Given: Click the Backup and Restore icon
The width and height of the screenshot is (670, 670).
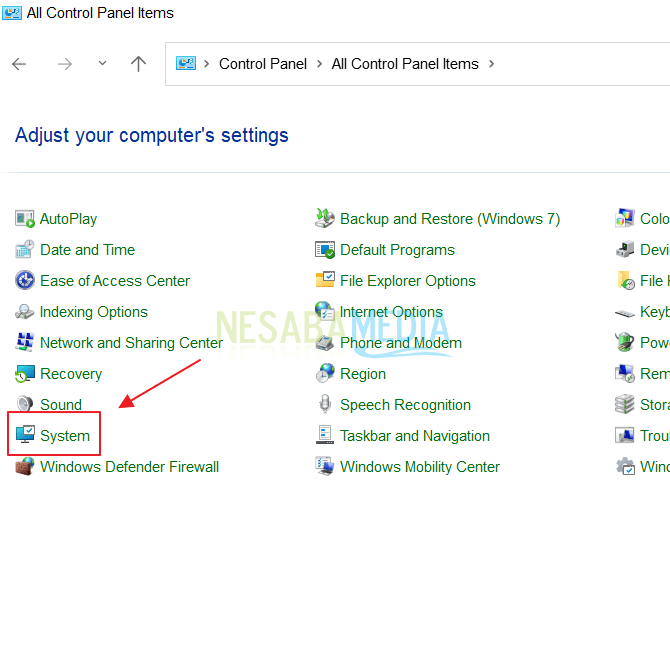Looking at the screenshot, I should coord(325,218).
